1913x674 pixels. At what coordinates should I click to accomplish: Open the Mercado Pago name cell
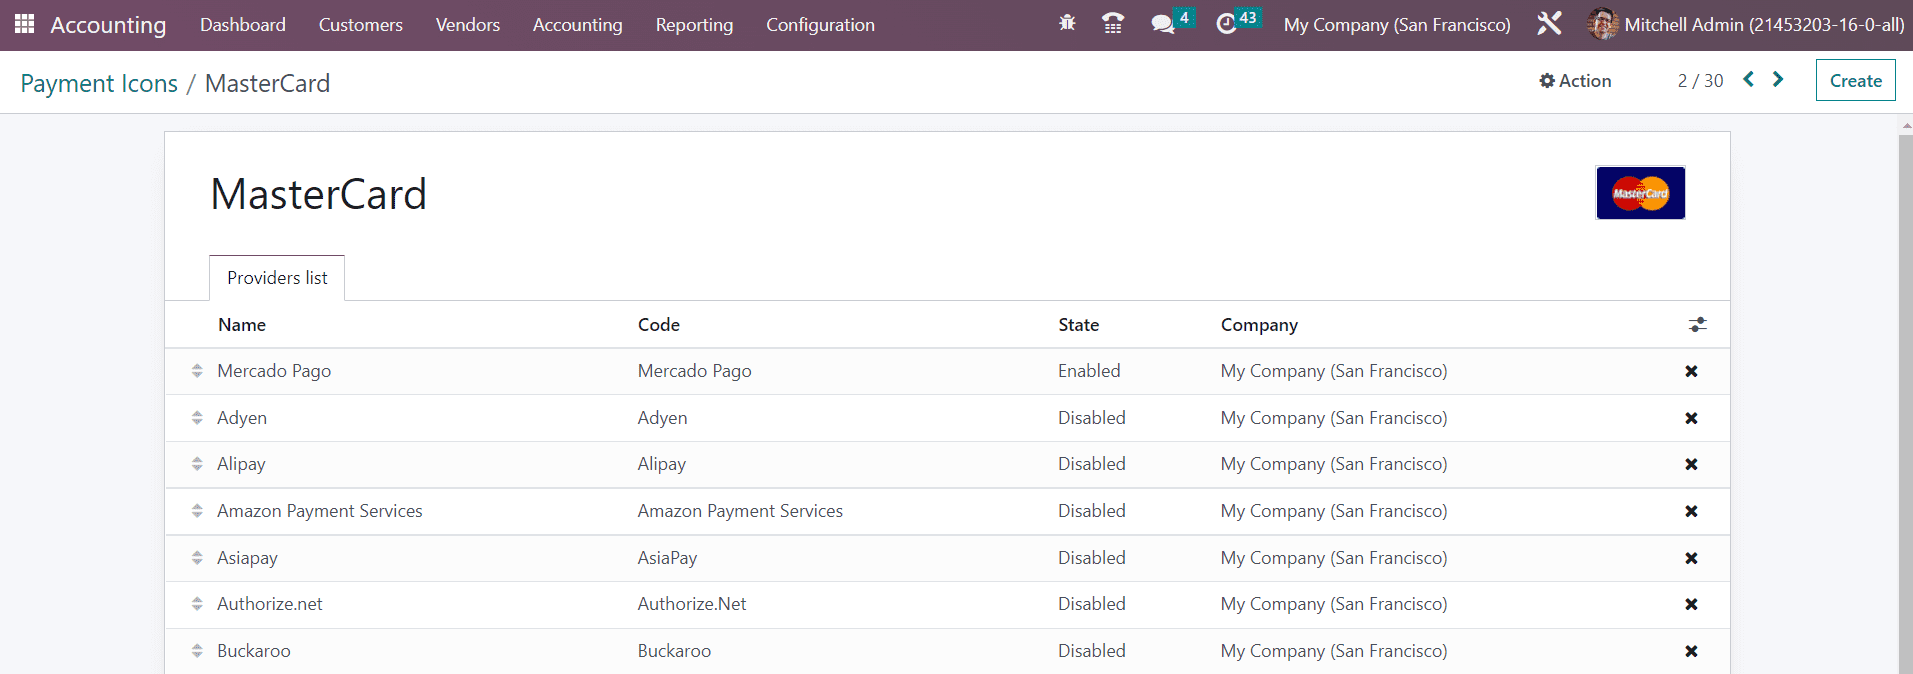(x=274, y=371)
